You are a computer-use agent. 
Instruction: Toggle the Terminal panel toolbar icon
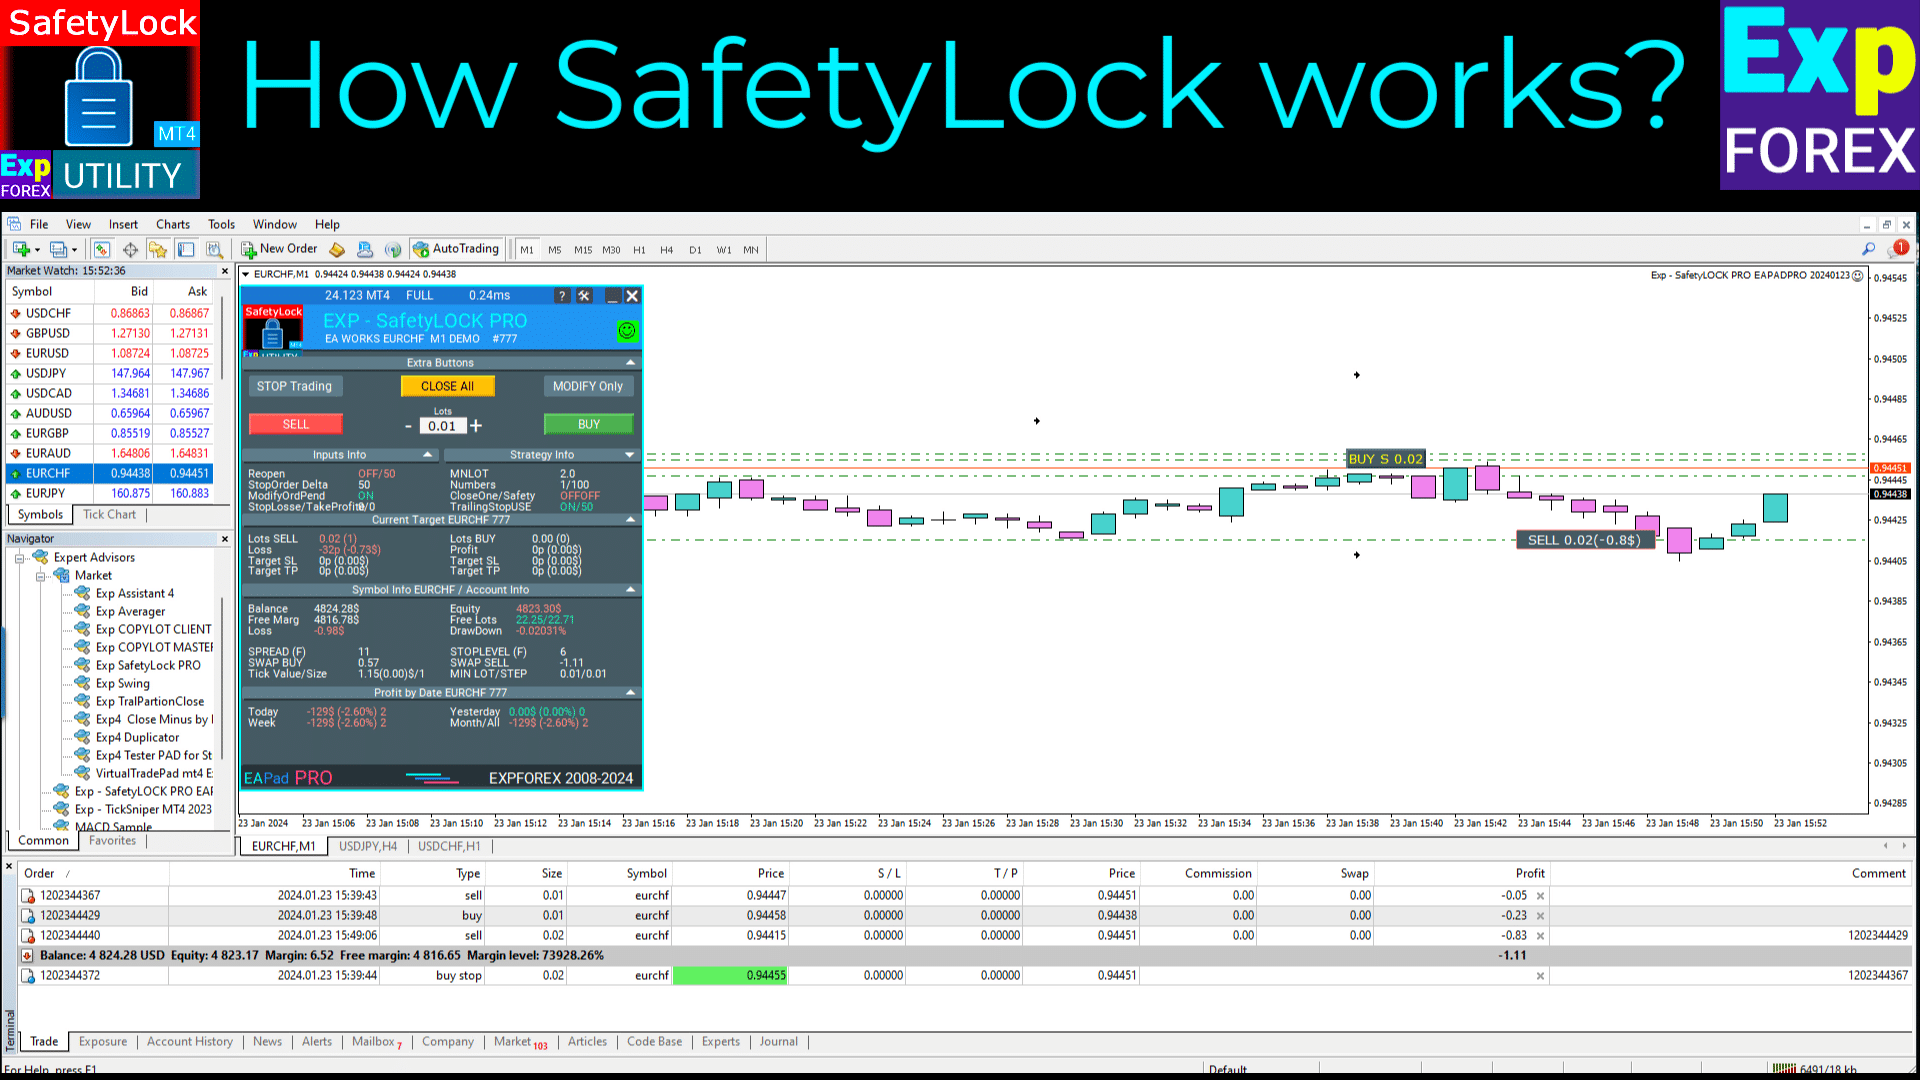186,249
